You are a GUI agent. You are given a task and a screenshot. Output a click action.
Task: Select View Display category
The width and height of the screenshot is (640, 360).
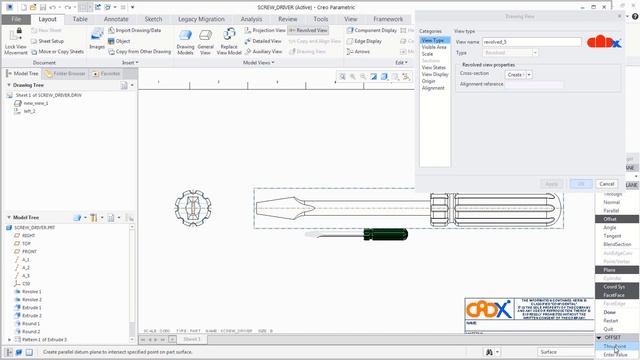tap(435, 74)
